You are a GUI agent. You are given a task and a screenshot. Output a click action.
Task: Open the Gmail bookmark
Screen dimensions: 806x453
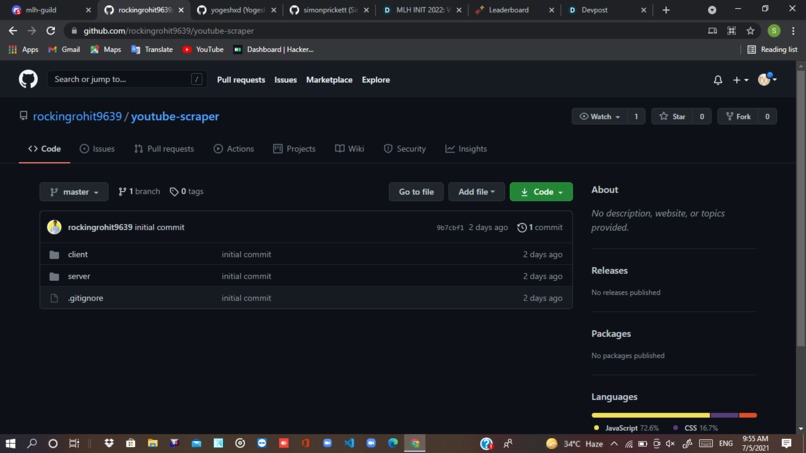click(64, 49)
